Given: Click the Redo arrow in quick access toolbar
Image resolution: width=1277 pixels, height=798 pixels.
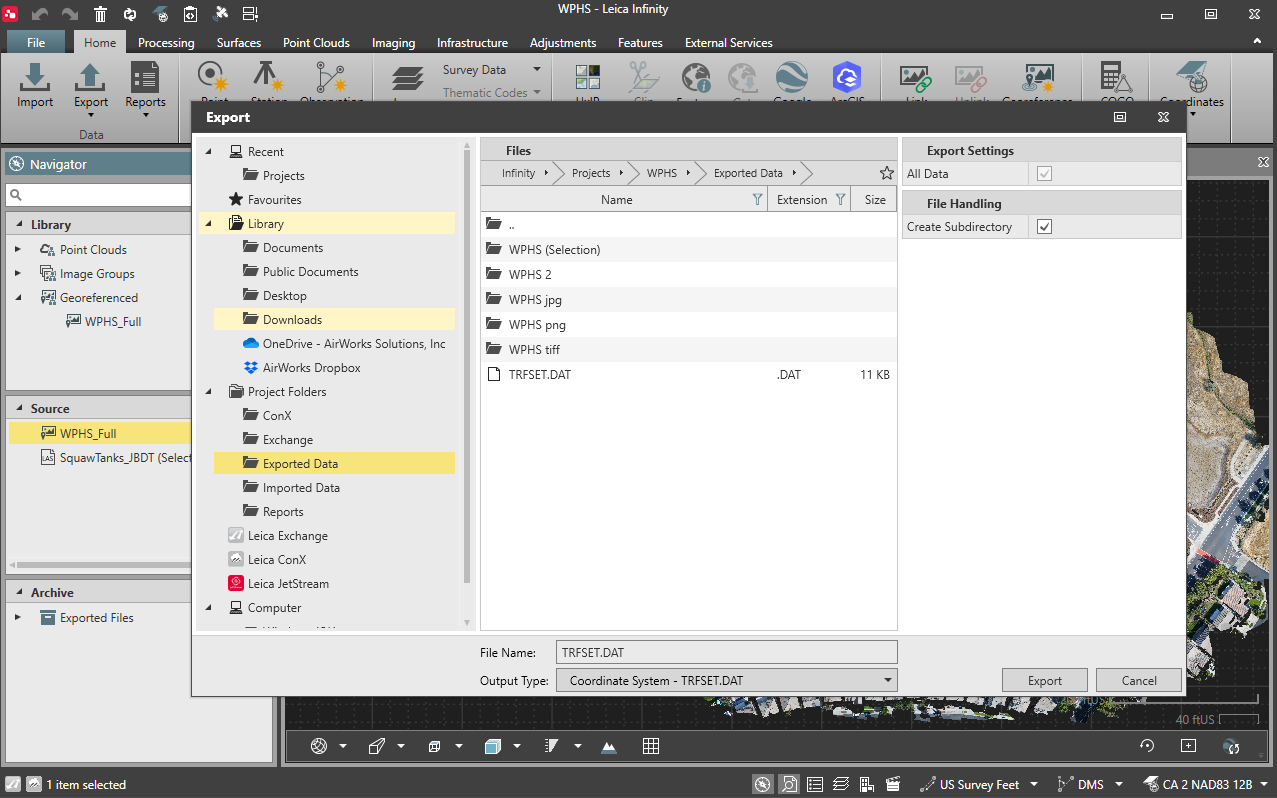Looking at the screenshot, I should [70, 14].
